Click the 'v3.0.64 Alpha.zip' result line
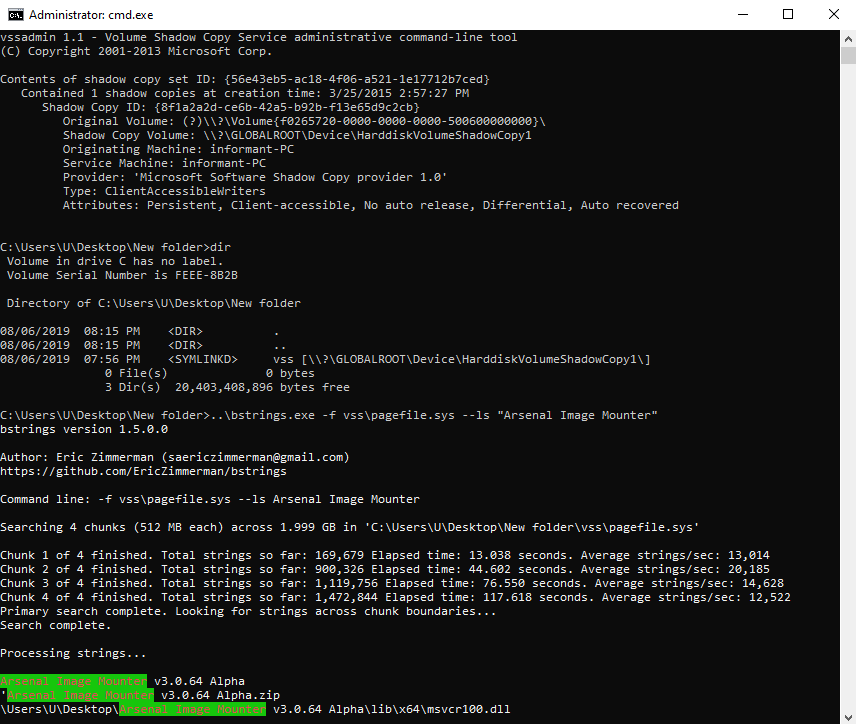Viewport: 856px width, 724px height. (140, 696)
